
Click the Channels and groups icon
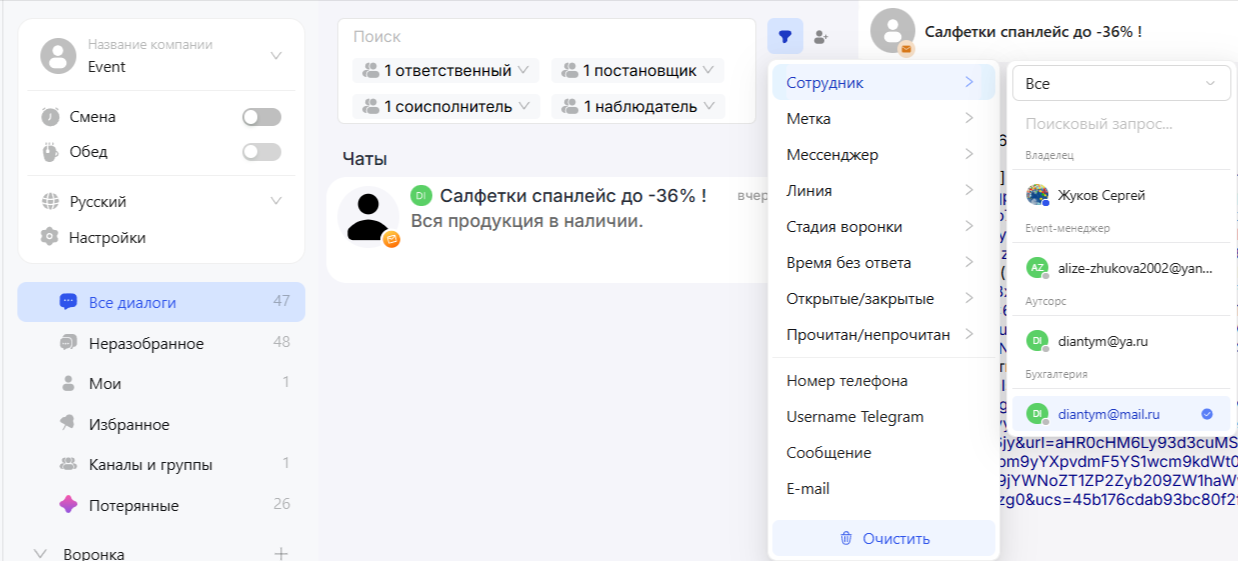point(68,465)
